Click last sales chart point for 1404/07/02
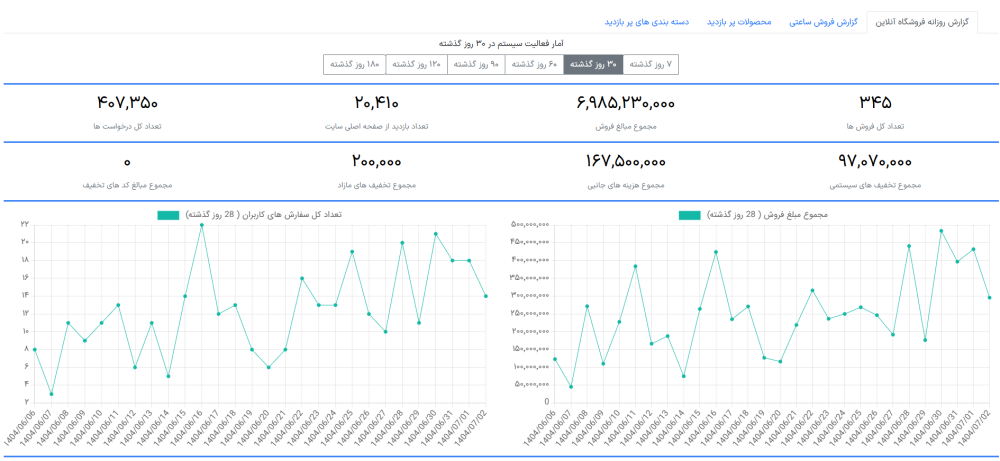Viewport: 1000px width, 461px height. 989,298
